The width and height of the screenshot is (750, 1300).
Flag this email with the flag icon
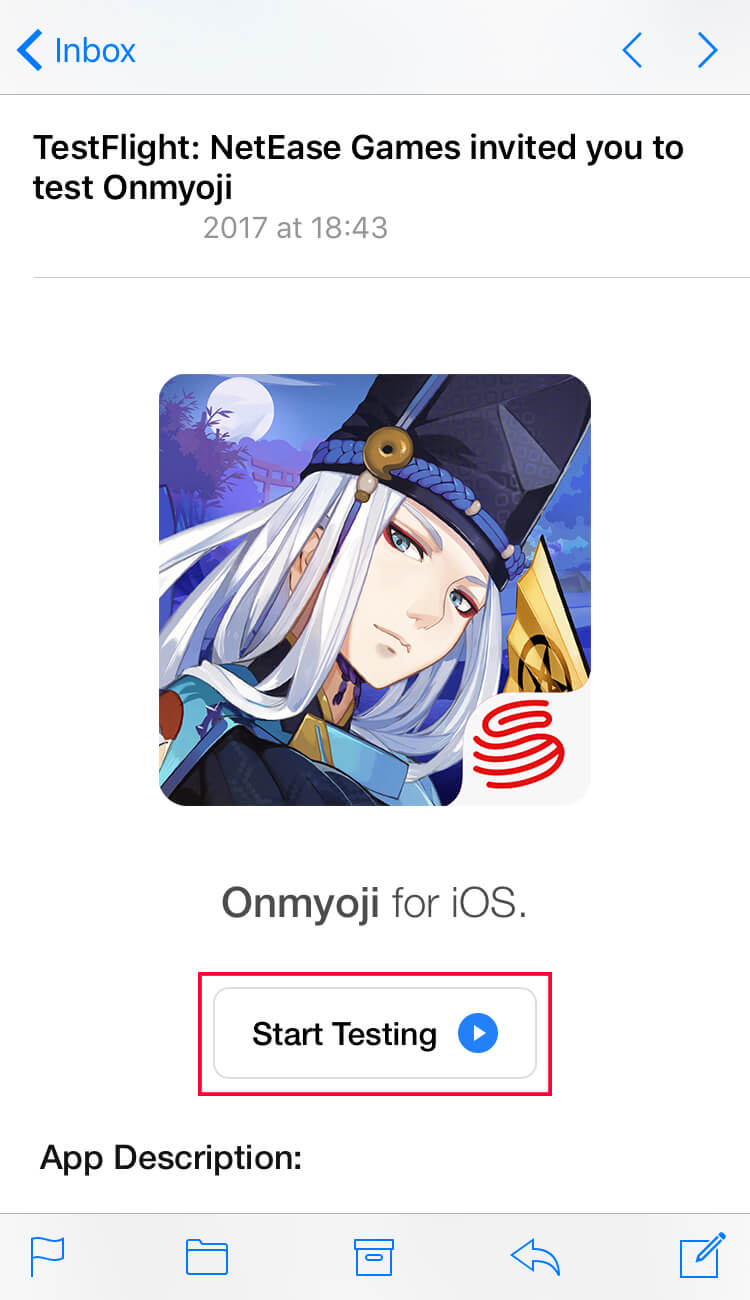(x=47, y=1256)
